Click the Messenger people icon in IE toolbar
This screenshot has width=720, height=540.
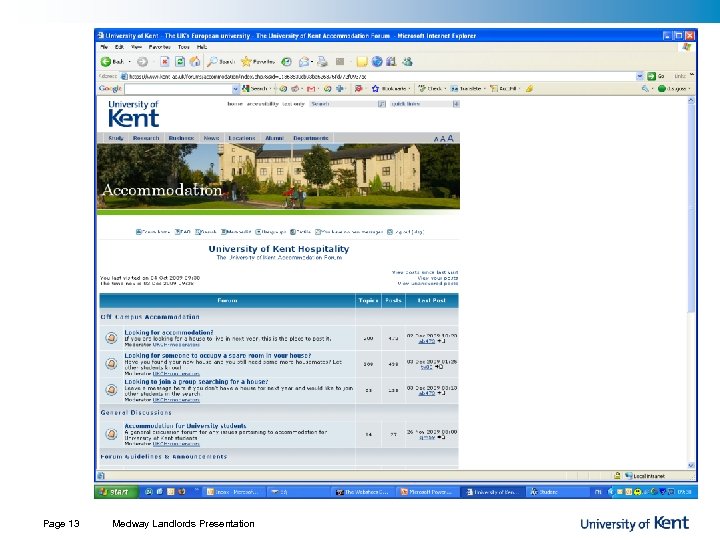pyautogui.click(x=407, y=62)
